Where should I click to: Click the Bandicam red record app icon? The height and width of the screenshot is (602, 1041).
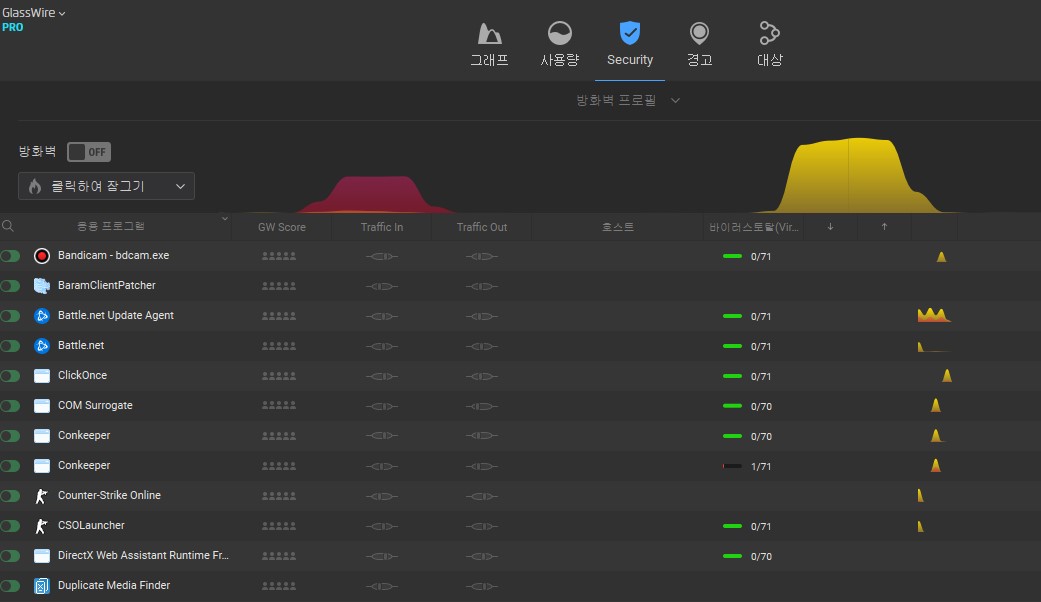tap(42, 256)
